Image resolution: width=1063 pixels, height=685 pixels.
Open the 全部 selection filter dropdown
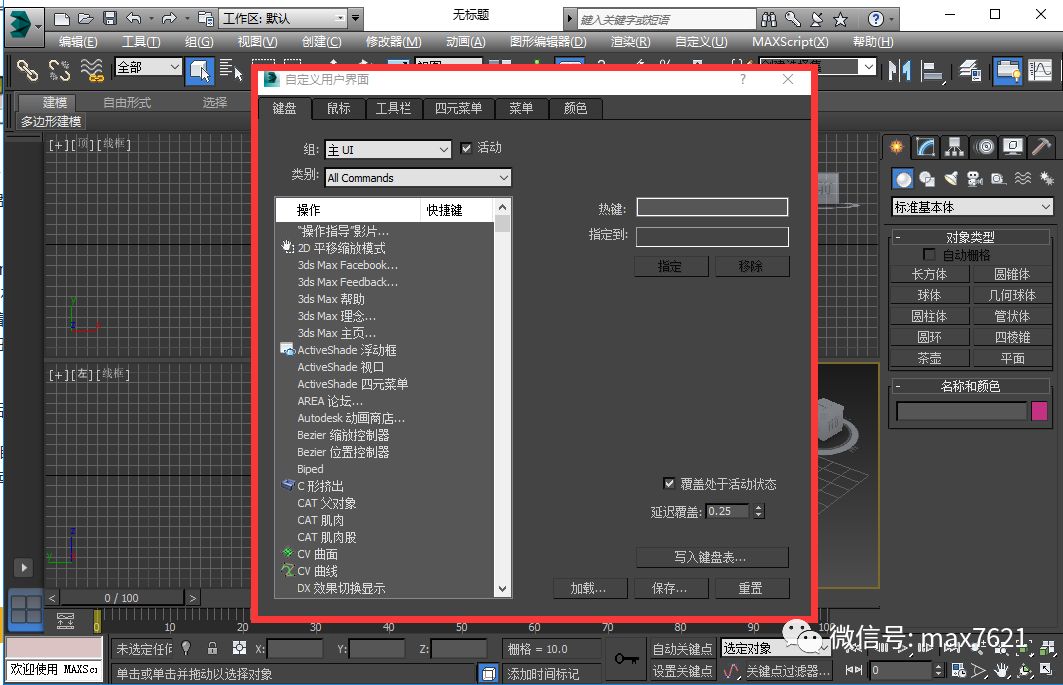coord(148,67)
